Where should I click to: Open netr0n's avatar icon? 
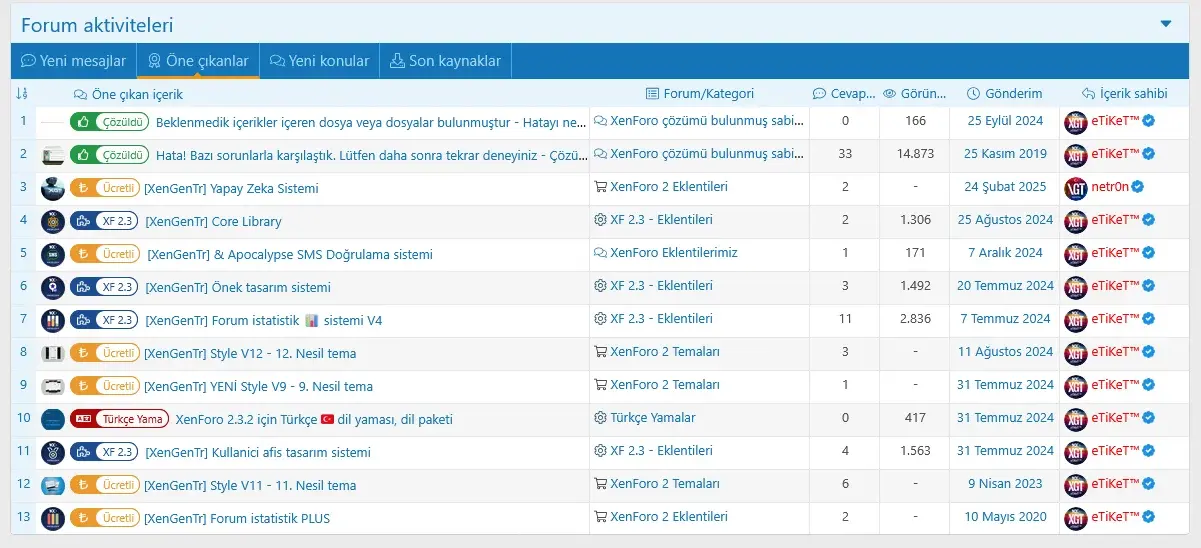coord(1076,187)
